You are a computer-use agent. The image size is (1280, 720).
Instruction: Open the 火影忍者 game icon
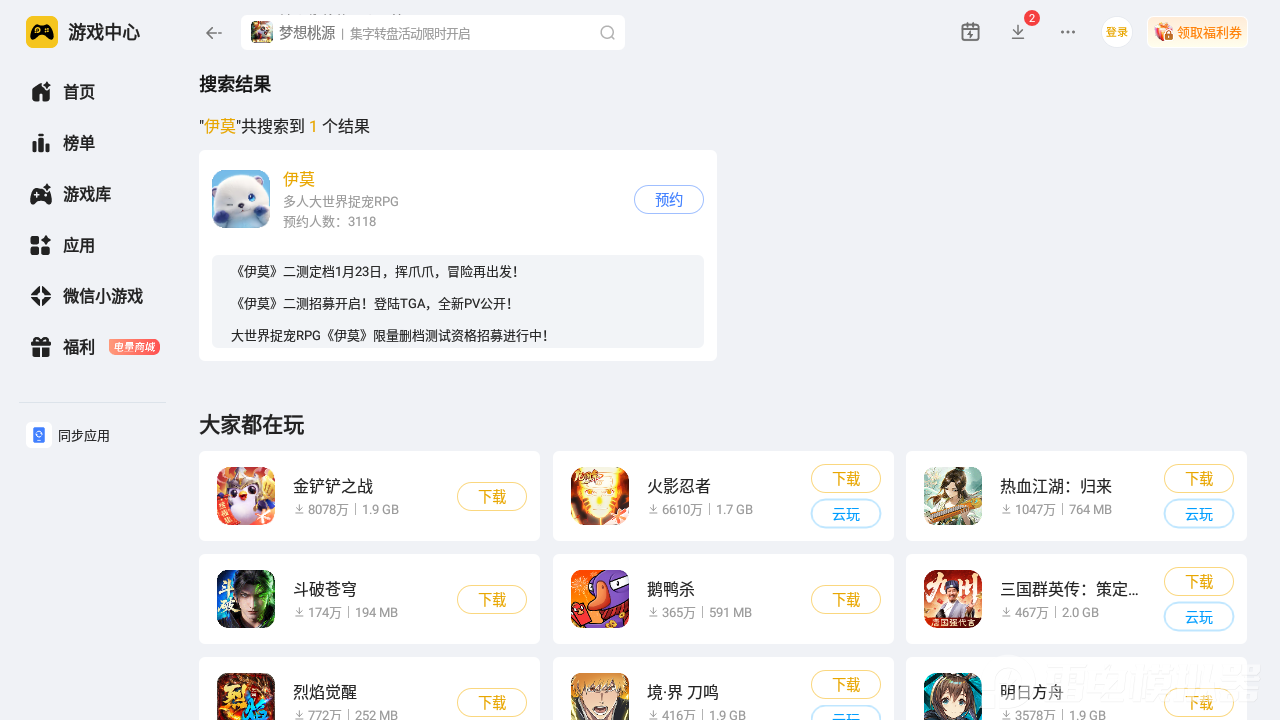pyautogui.click(x=600, y=496)
